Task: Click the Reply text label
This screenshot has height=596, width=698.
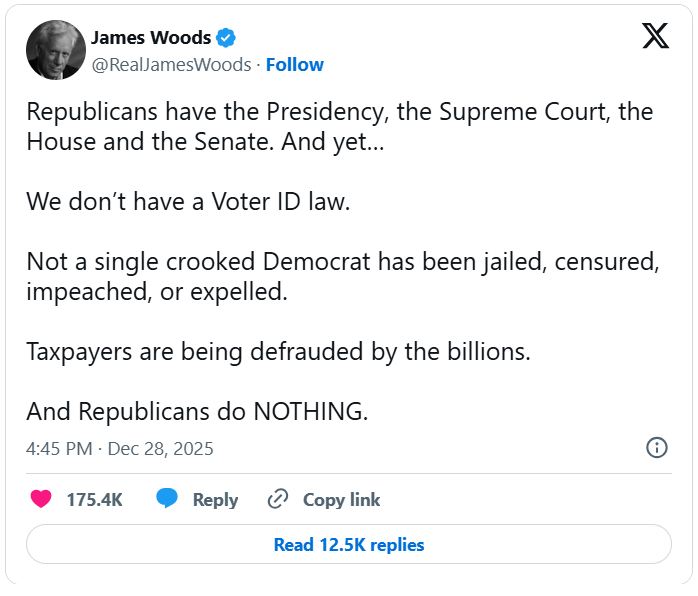Action: 215,500
